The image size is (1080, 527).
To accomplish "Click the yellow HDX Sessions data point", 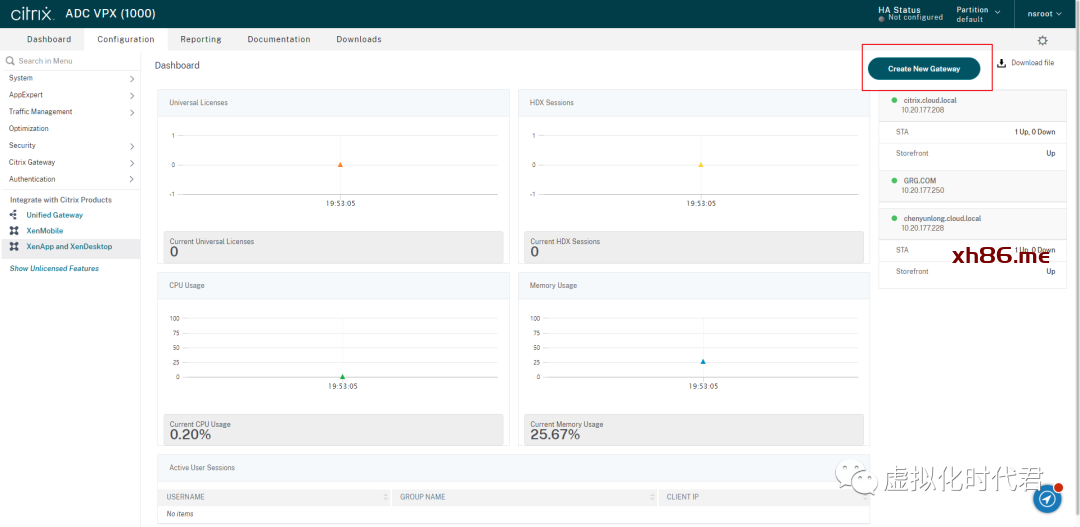I will pos(700,165).
